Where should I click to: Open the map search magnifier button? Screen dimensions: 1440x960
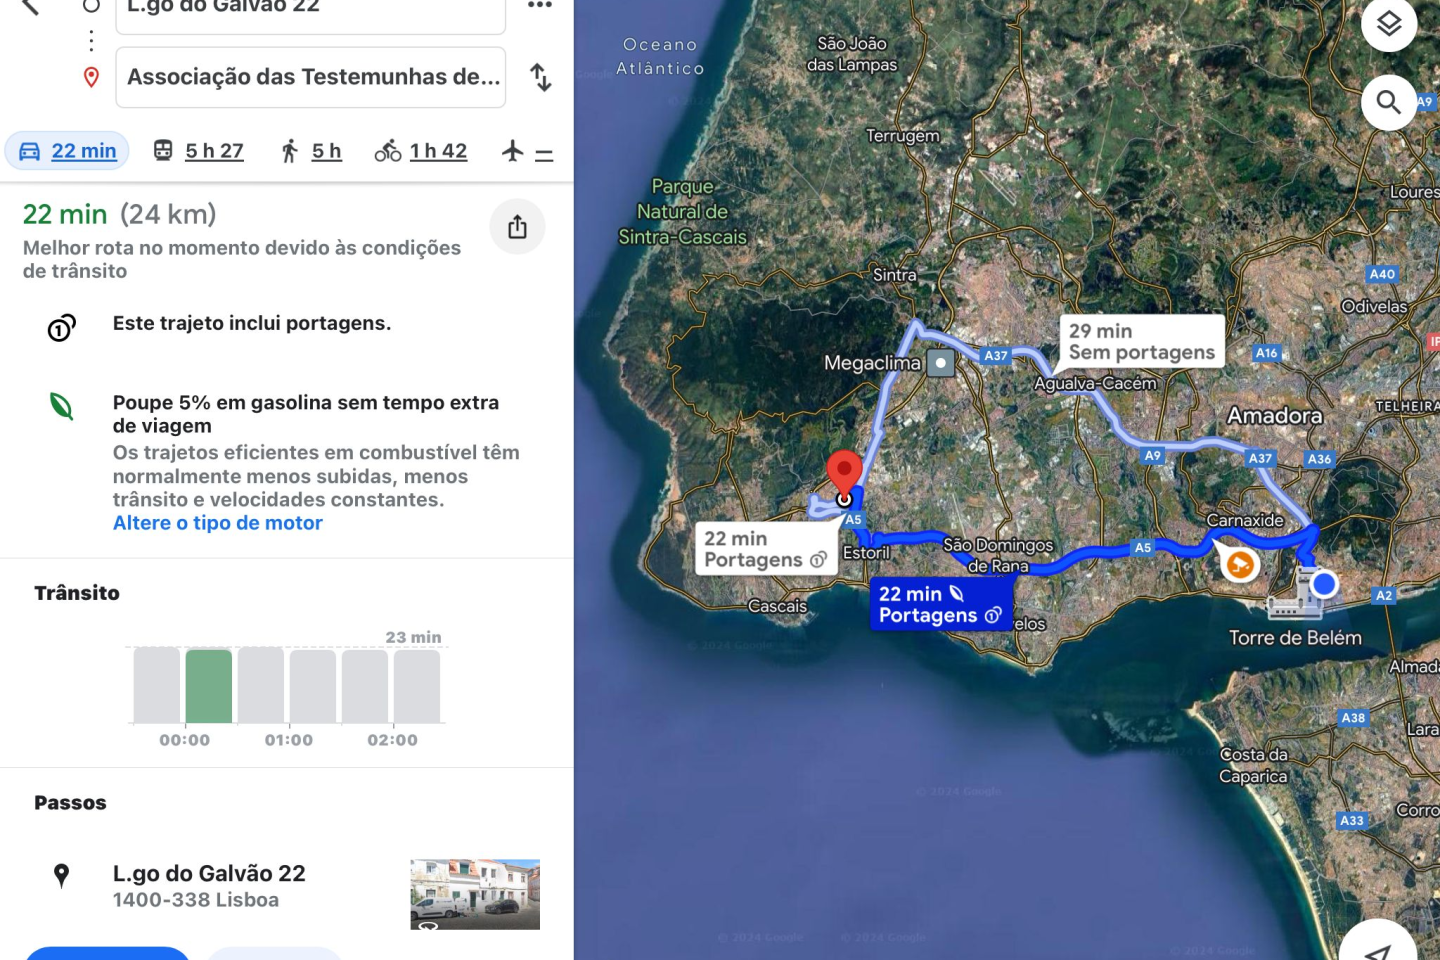pyautogui.click(x=1389, y=102)
